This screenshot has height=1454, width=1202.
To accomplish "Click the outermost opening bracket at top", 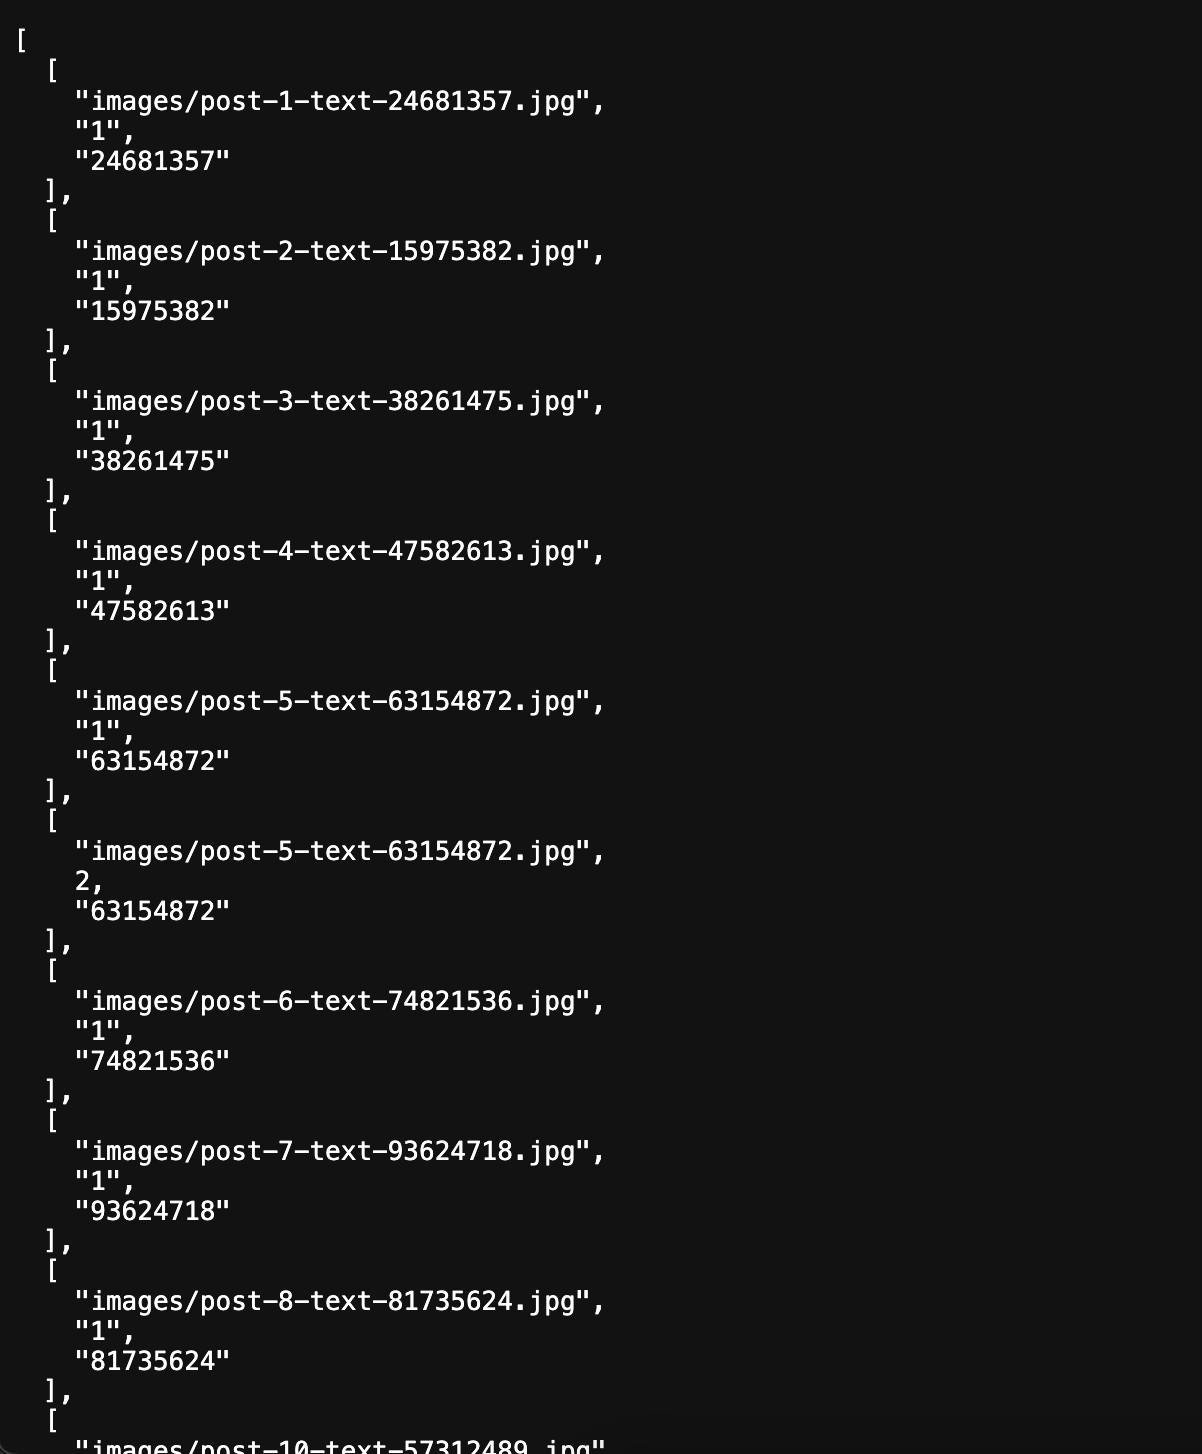I will pyautogui.click(x=21, y=41).
